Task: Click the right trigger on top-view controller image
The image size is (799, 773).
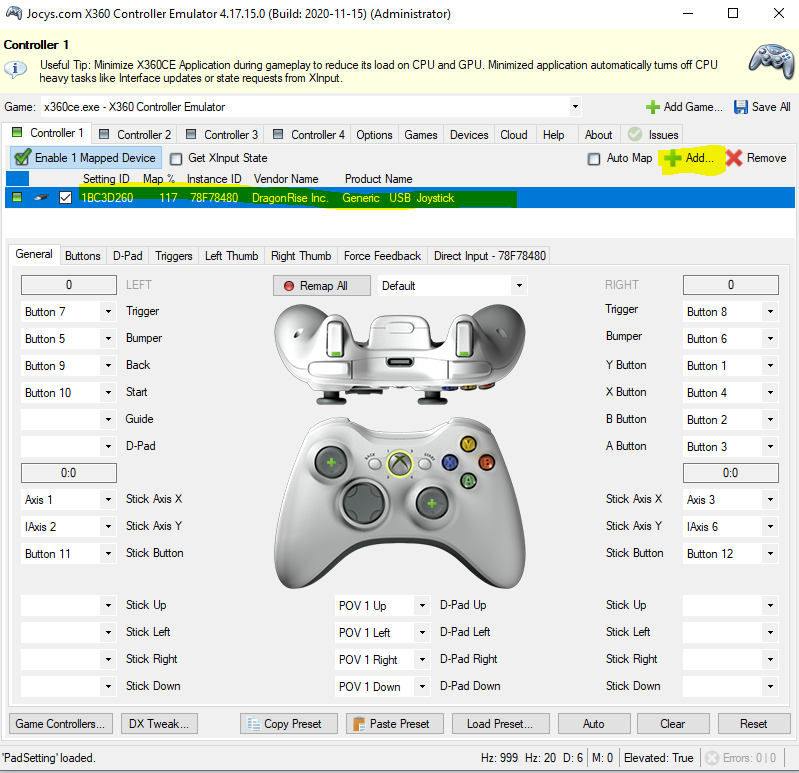Action: (464, 338)
